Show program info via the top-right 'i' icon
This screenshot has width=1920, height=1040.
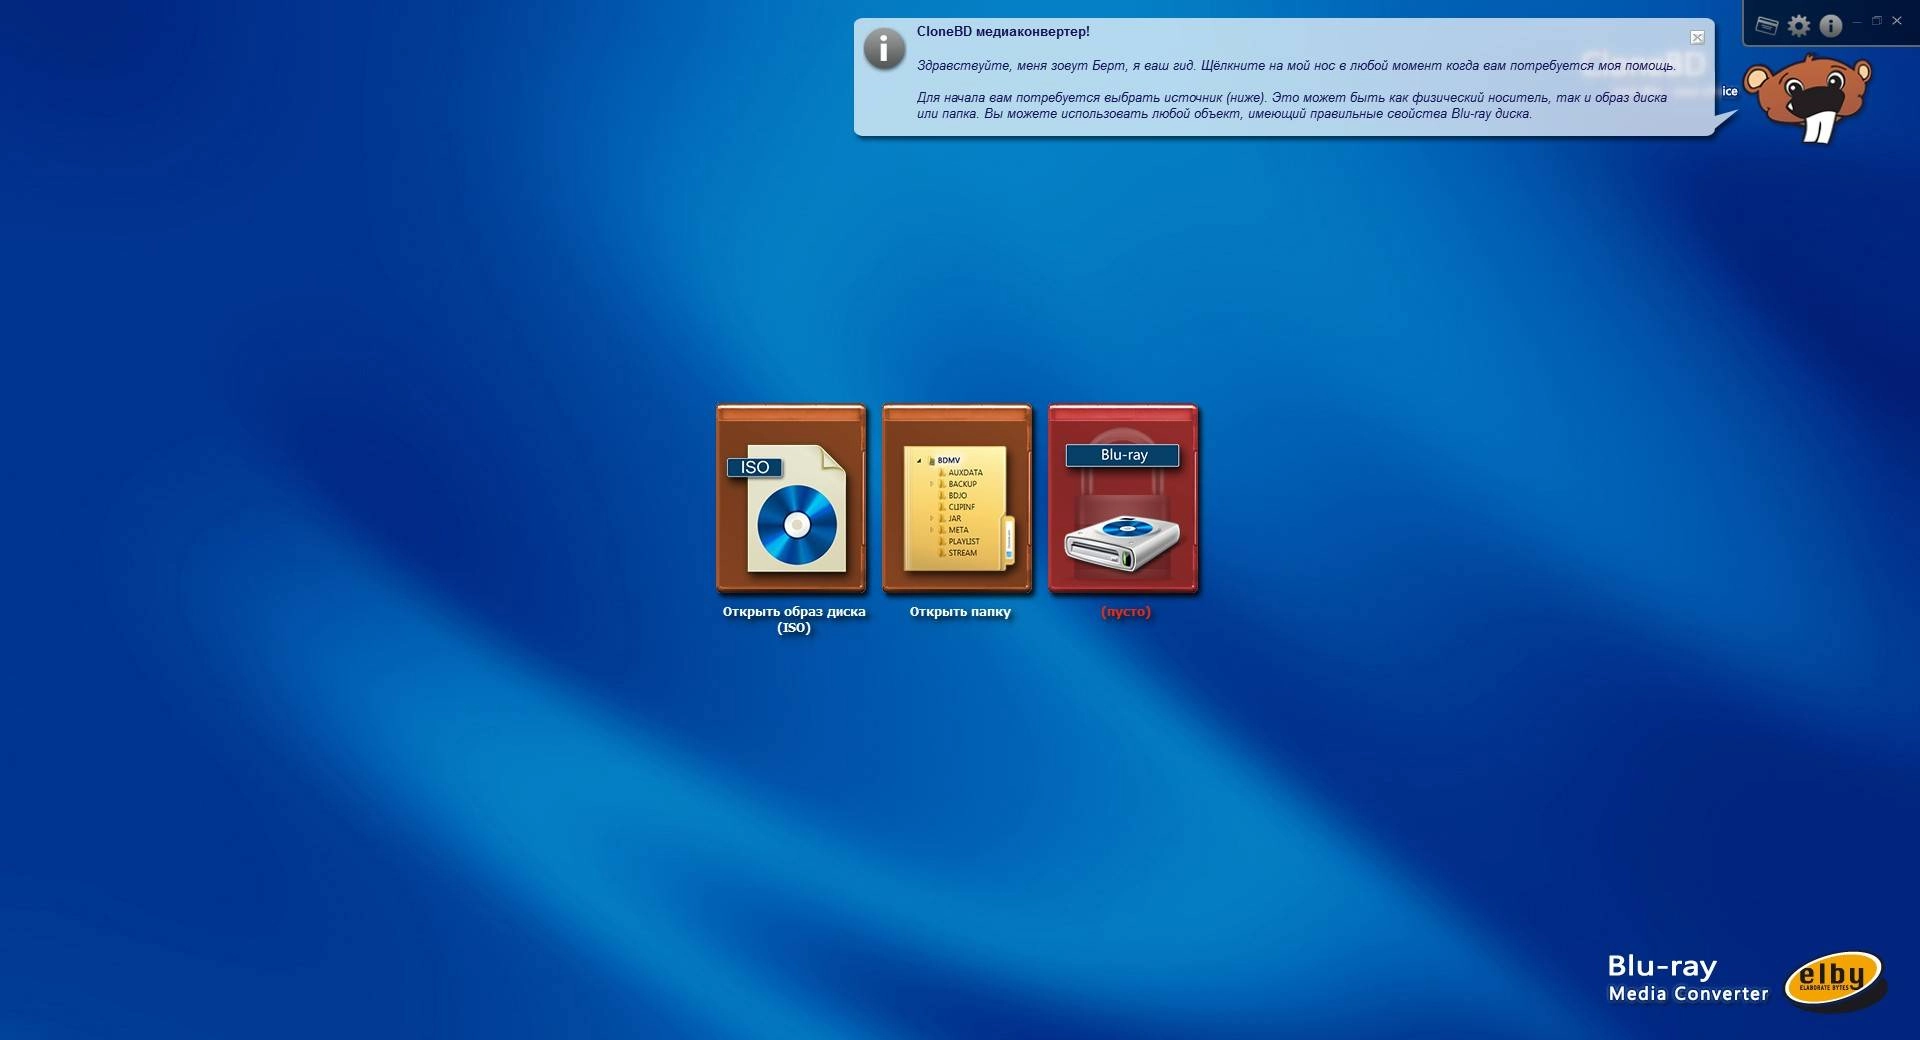(x=1831, y=25)
